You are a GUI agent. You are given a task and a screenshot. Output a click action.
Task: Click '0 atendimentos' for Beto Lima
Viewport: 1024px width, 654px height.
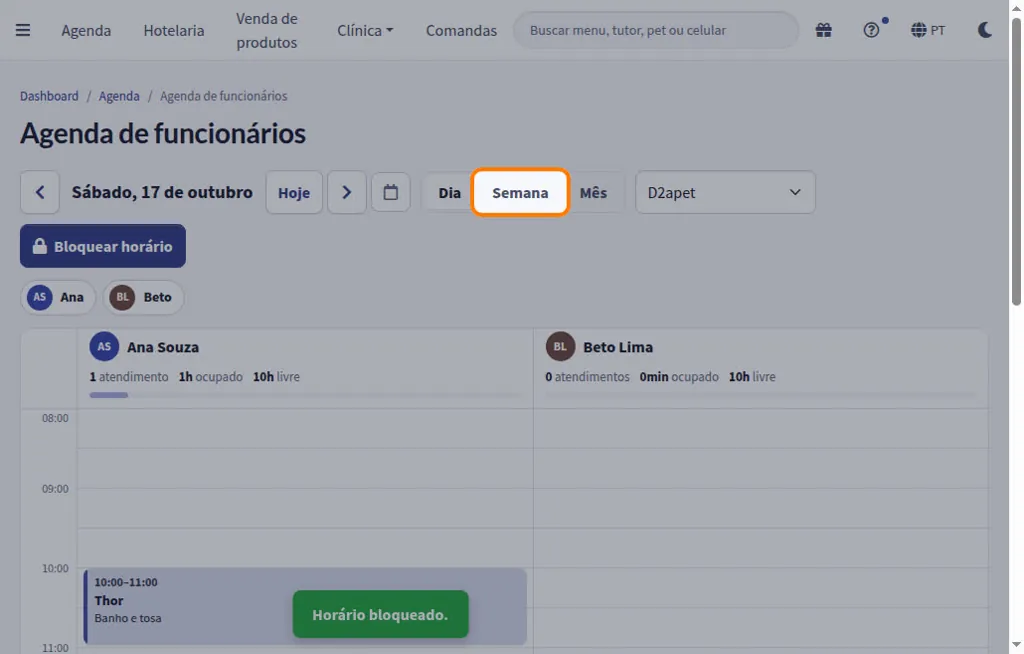pyautogui.click(x=587, y=377)
